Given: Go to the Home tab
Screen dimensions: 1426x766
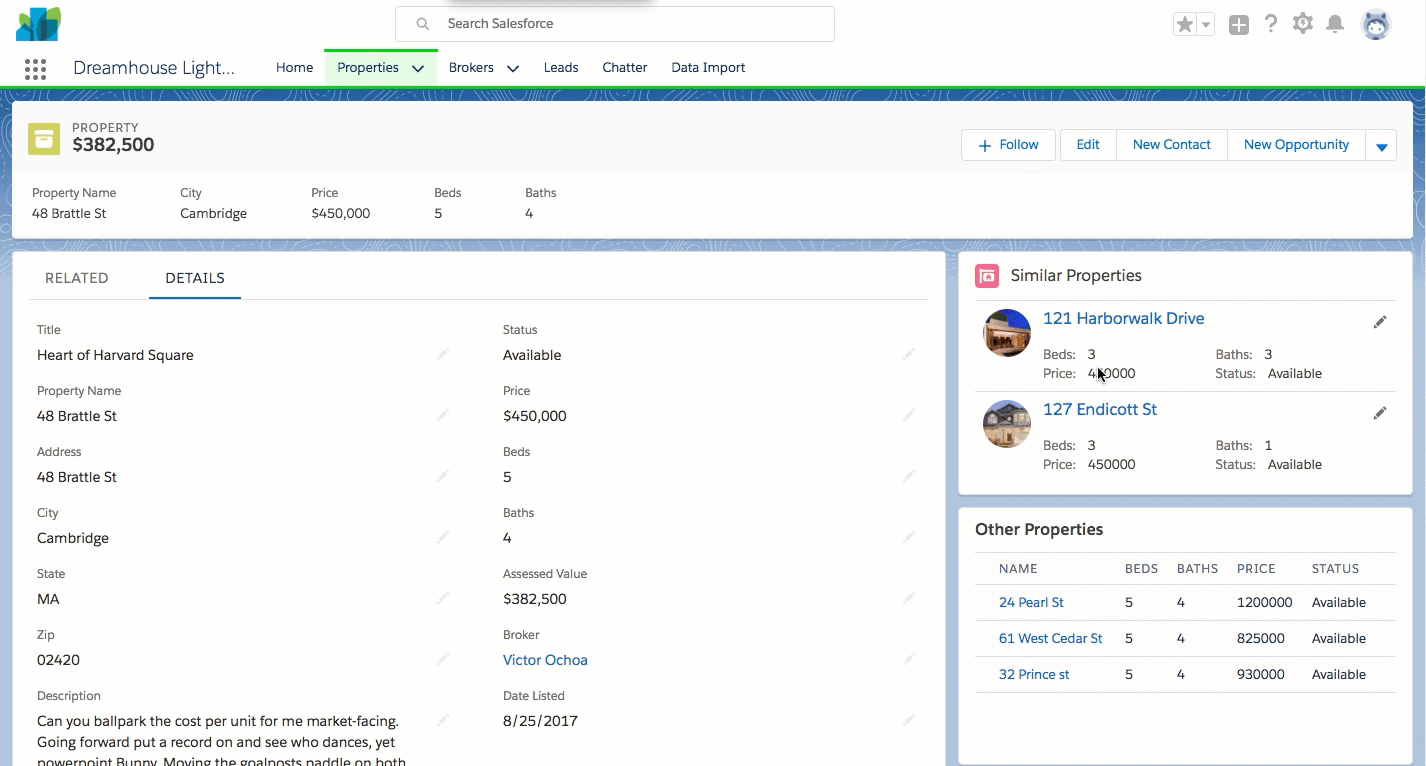Looking at the screenshot, I should 295,67.
